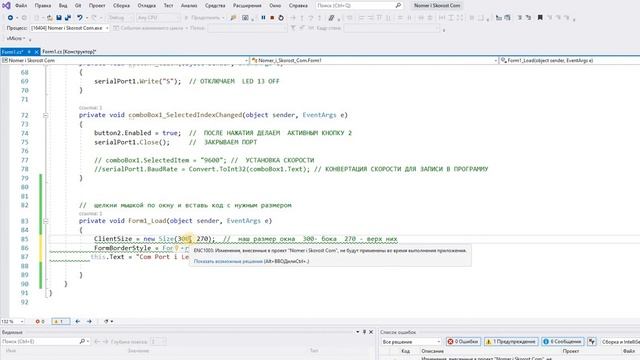640x360 pixels.
Task: Pause debugging with the Break All icon
Action: pos(263,18)
